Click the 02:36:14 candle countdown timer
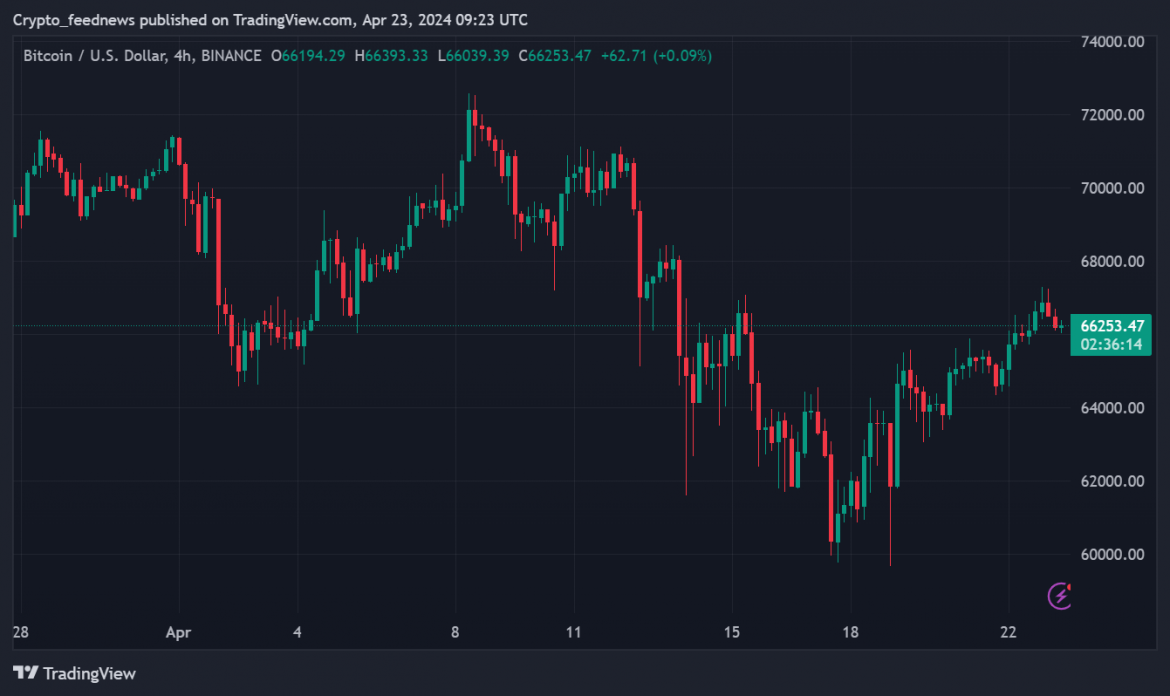This screenshot has width=1170, height=696. click(1110, 344)
